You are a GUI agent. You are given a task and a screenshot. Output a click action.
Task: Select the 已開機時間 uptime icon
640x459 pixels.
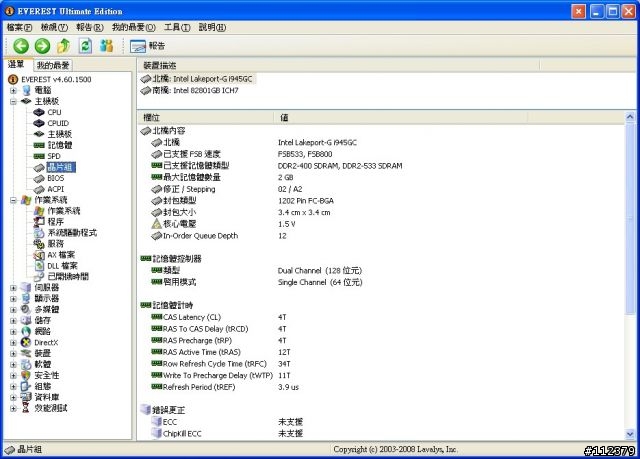[39, 277]
